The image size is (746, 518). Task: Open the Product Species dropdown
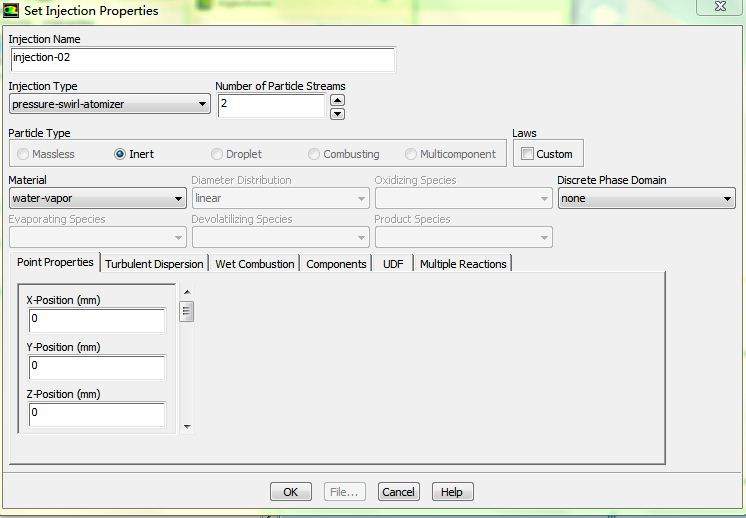(463, 237)
